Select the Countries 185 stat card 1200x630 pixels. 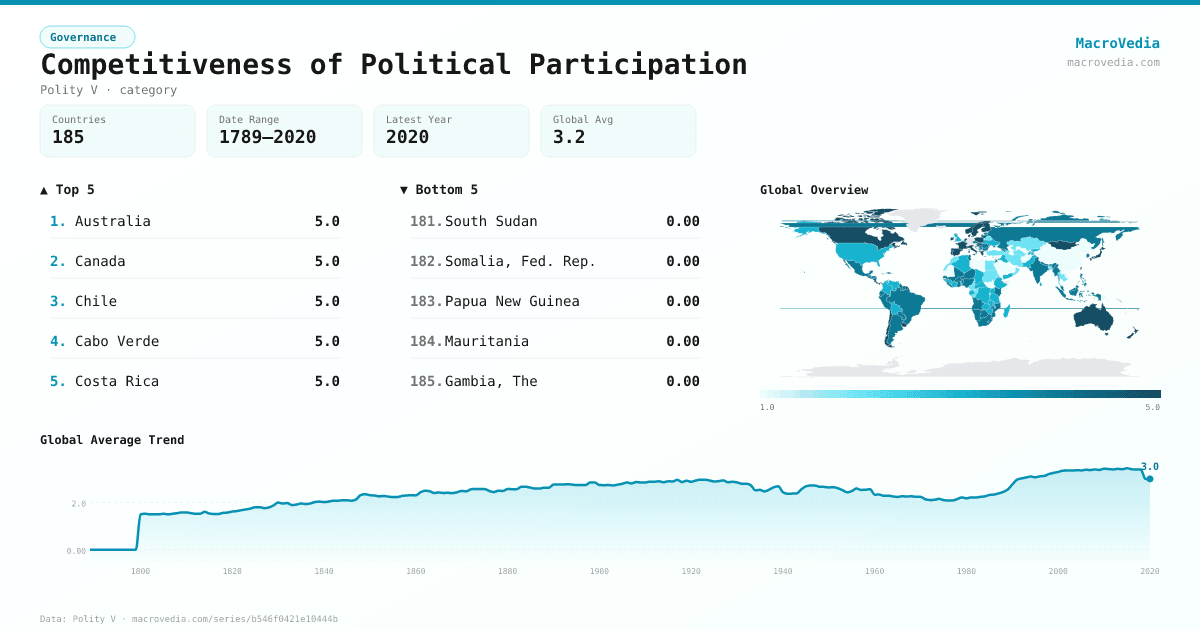(117, 131)
